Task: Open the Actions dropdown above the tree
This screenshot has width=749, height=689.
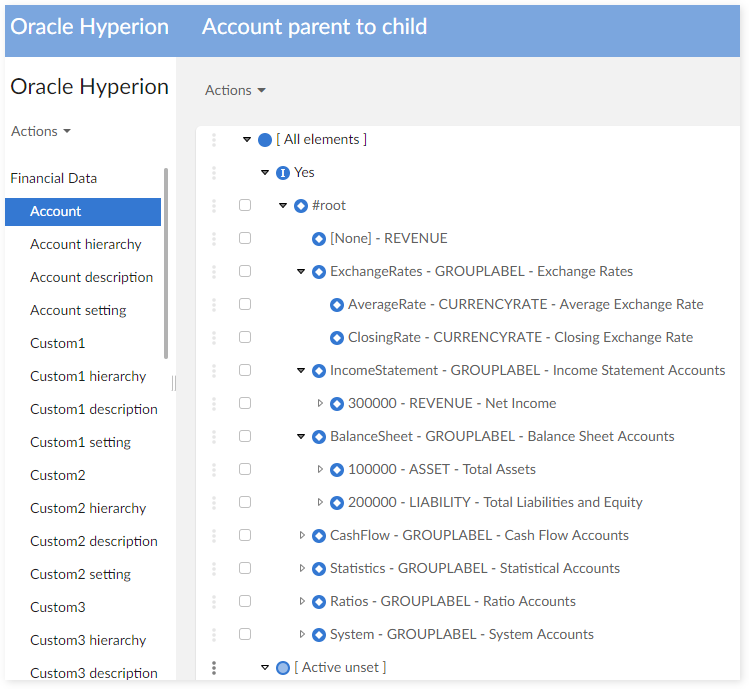Action: pos(235,90)
